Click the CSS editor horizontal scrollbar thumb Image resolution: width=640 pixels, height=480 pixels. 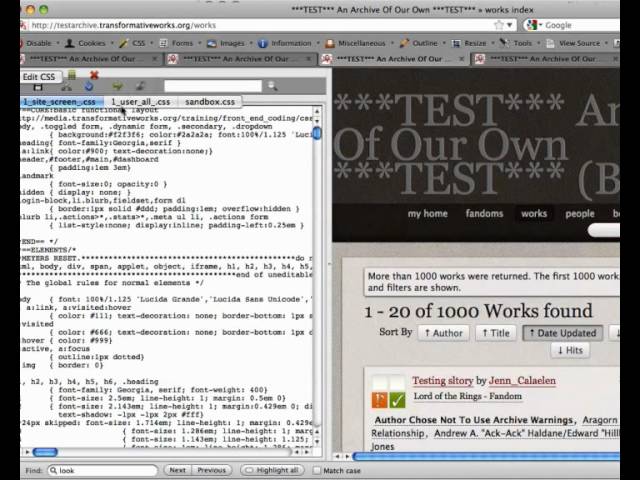[x=45, y=452]
